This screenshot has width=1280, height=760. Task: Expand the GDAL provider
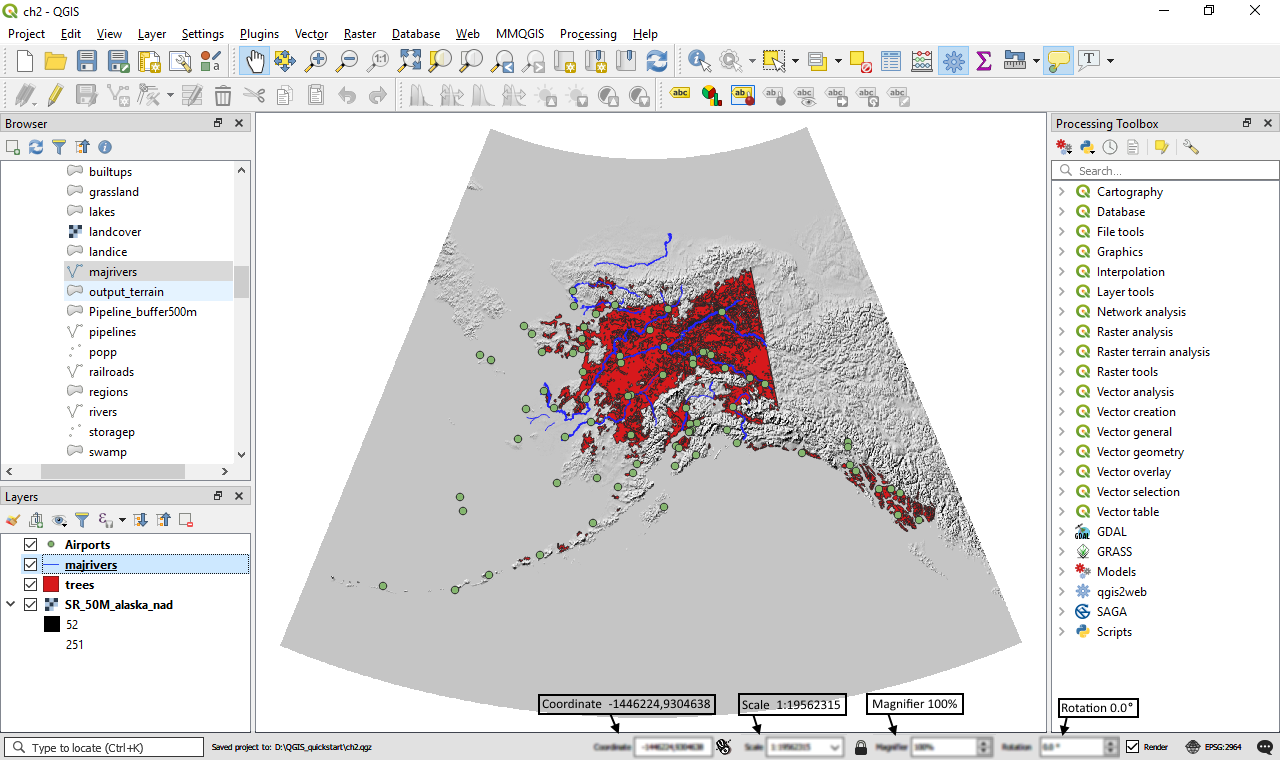click(1062, 532)
